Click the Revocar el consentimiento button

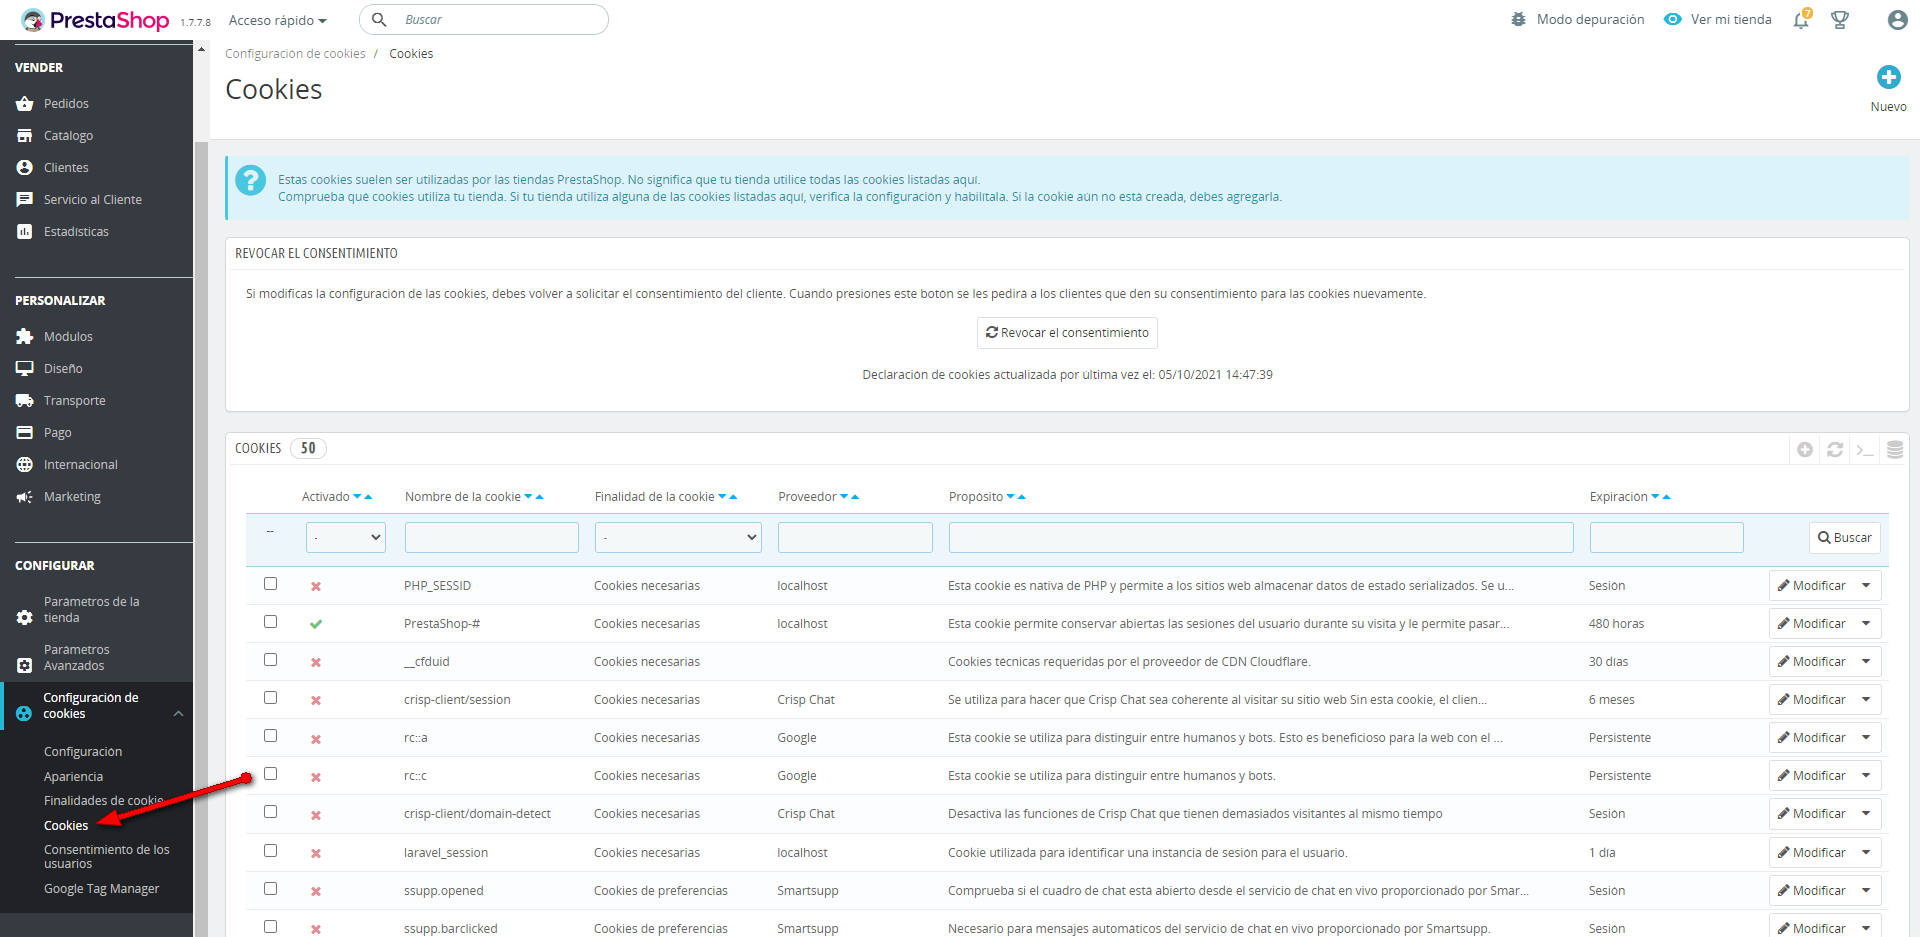[1067, 333]
